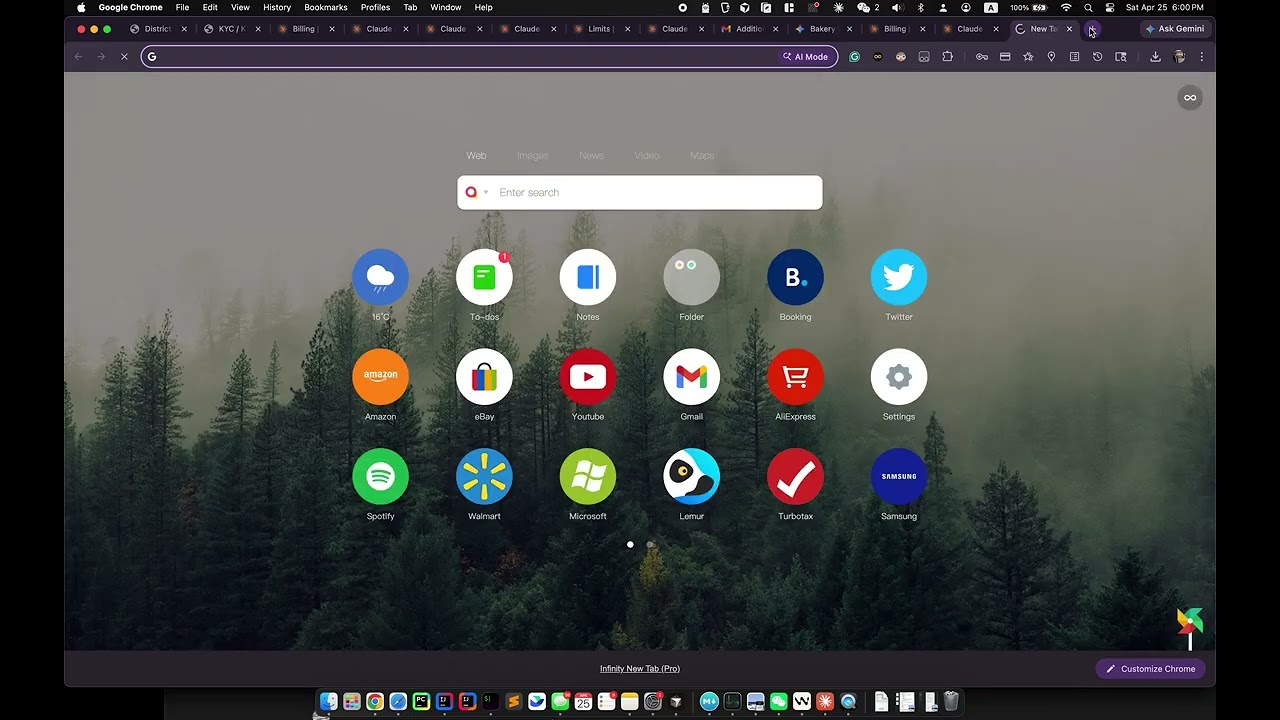Screen dimensions: 1280x720
Task: Open the Samsung shortcut
Action: (x=899, y=476)
